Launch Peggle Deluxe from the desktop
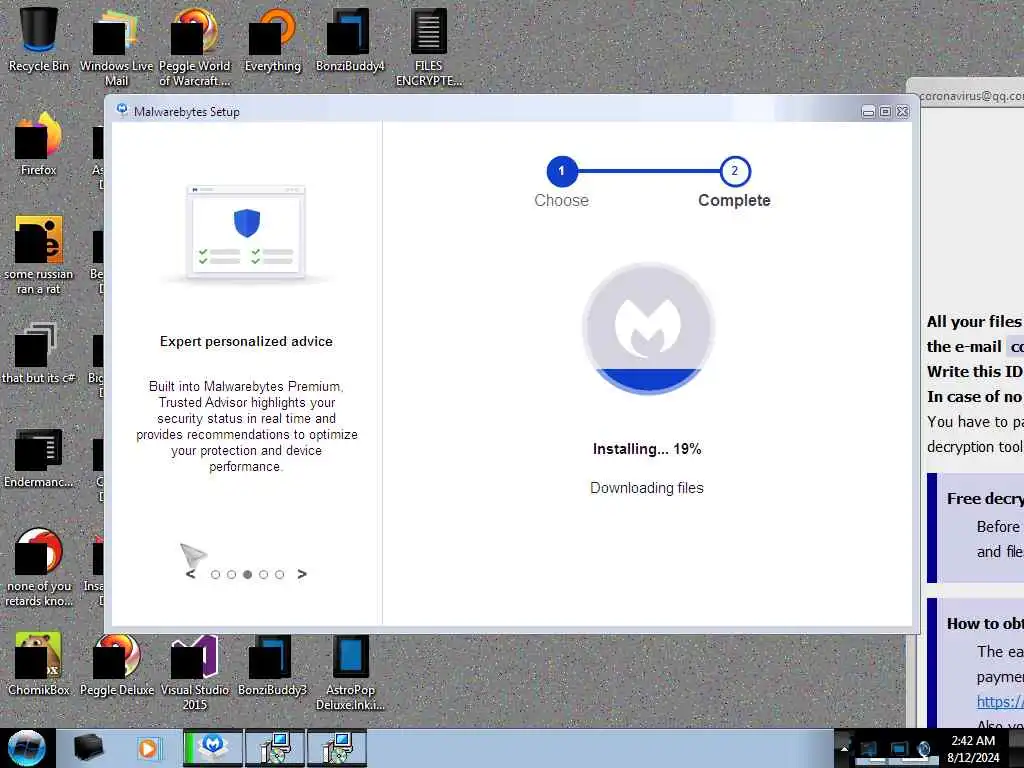The height and width of the screenshot is (768, 1024). pos(116,664)
